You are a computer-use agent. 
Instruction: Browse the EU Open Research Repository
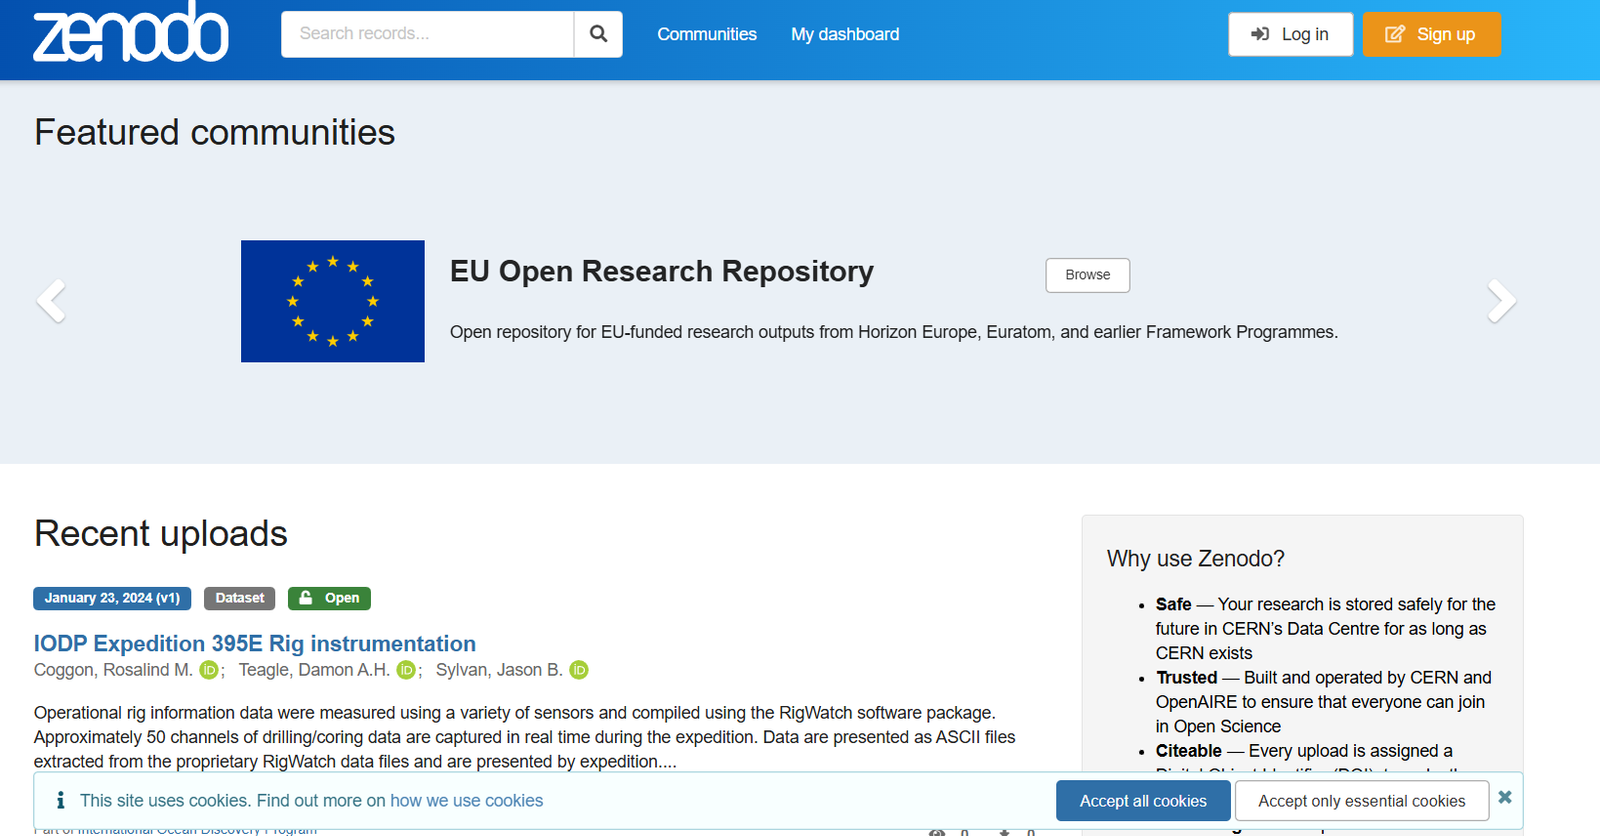click(x=1087, y=275)
